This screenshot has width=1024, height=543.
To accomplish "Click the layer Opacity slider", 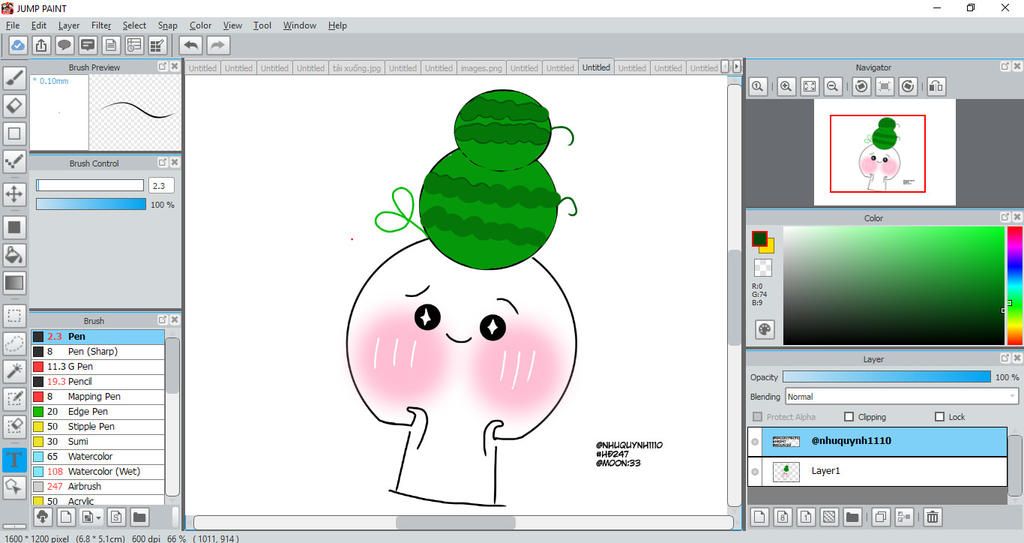I will pos(886,377).
